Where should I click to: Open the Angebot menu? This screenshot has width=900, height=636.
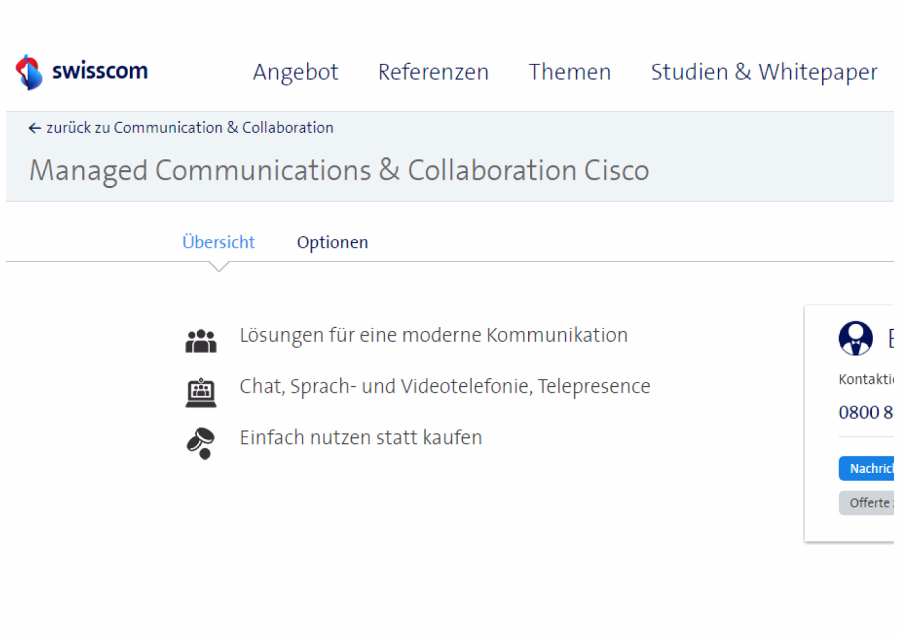click(x=296, y=72)
